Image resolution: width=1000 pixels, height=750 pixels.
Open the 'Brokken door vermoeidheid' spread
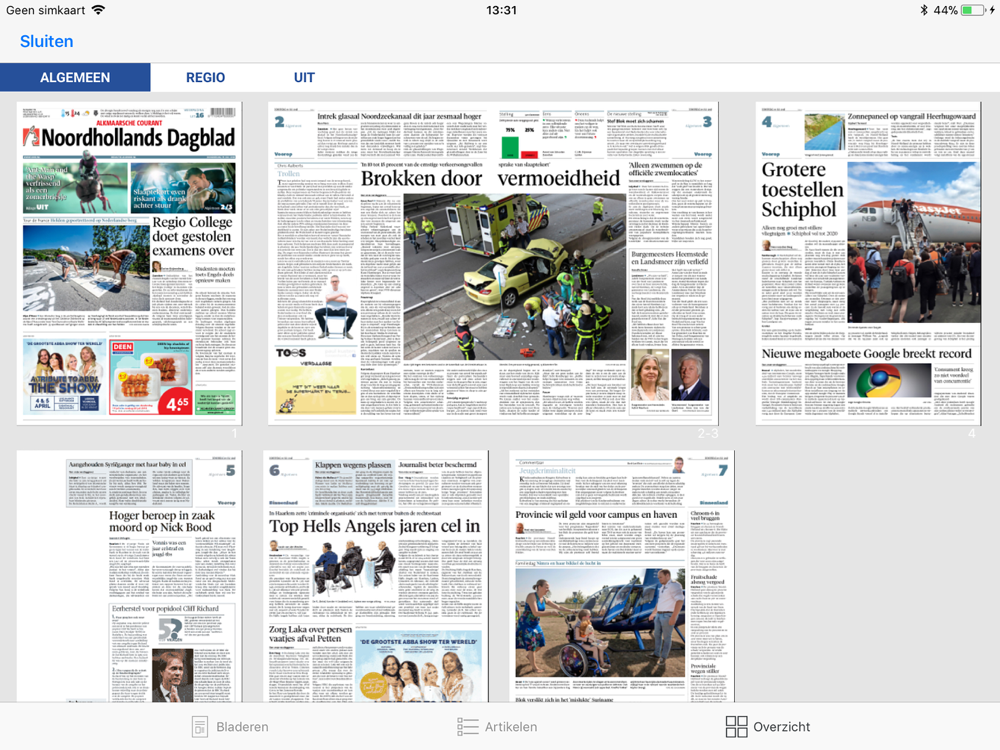(493, 263)
